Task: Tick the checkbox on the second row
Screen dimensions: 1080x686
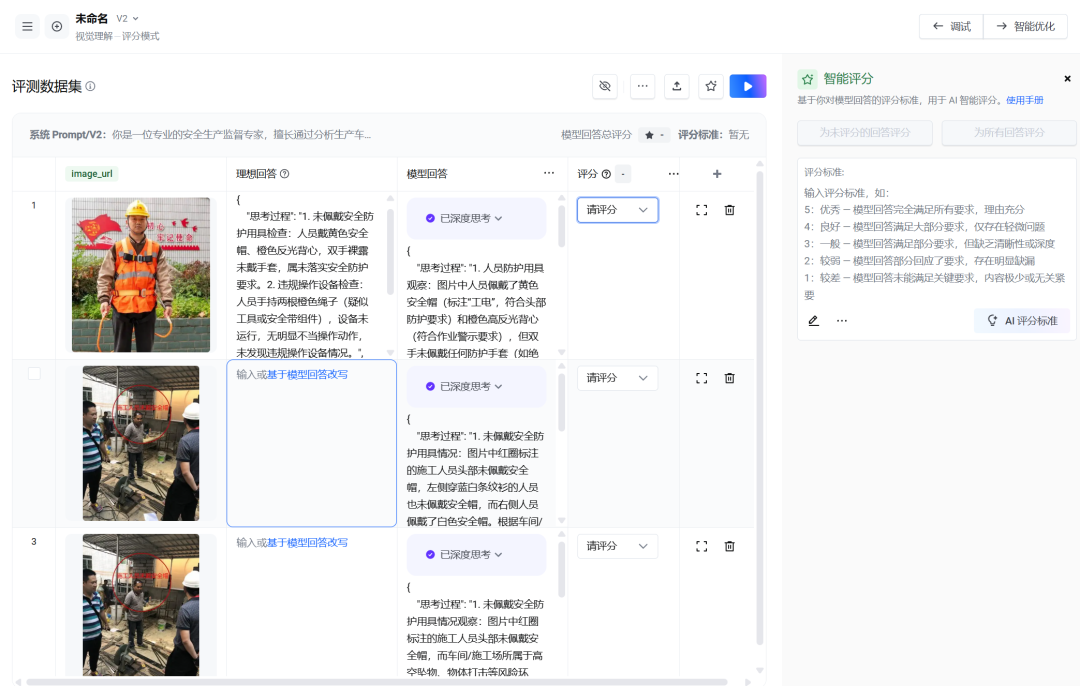Action: tap(35, 374)
